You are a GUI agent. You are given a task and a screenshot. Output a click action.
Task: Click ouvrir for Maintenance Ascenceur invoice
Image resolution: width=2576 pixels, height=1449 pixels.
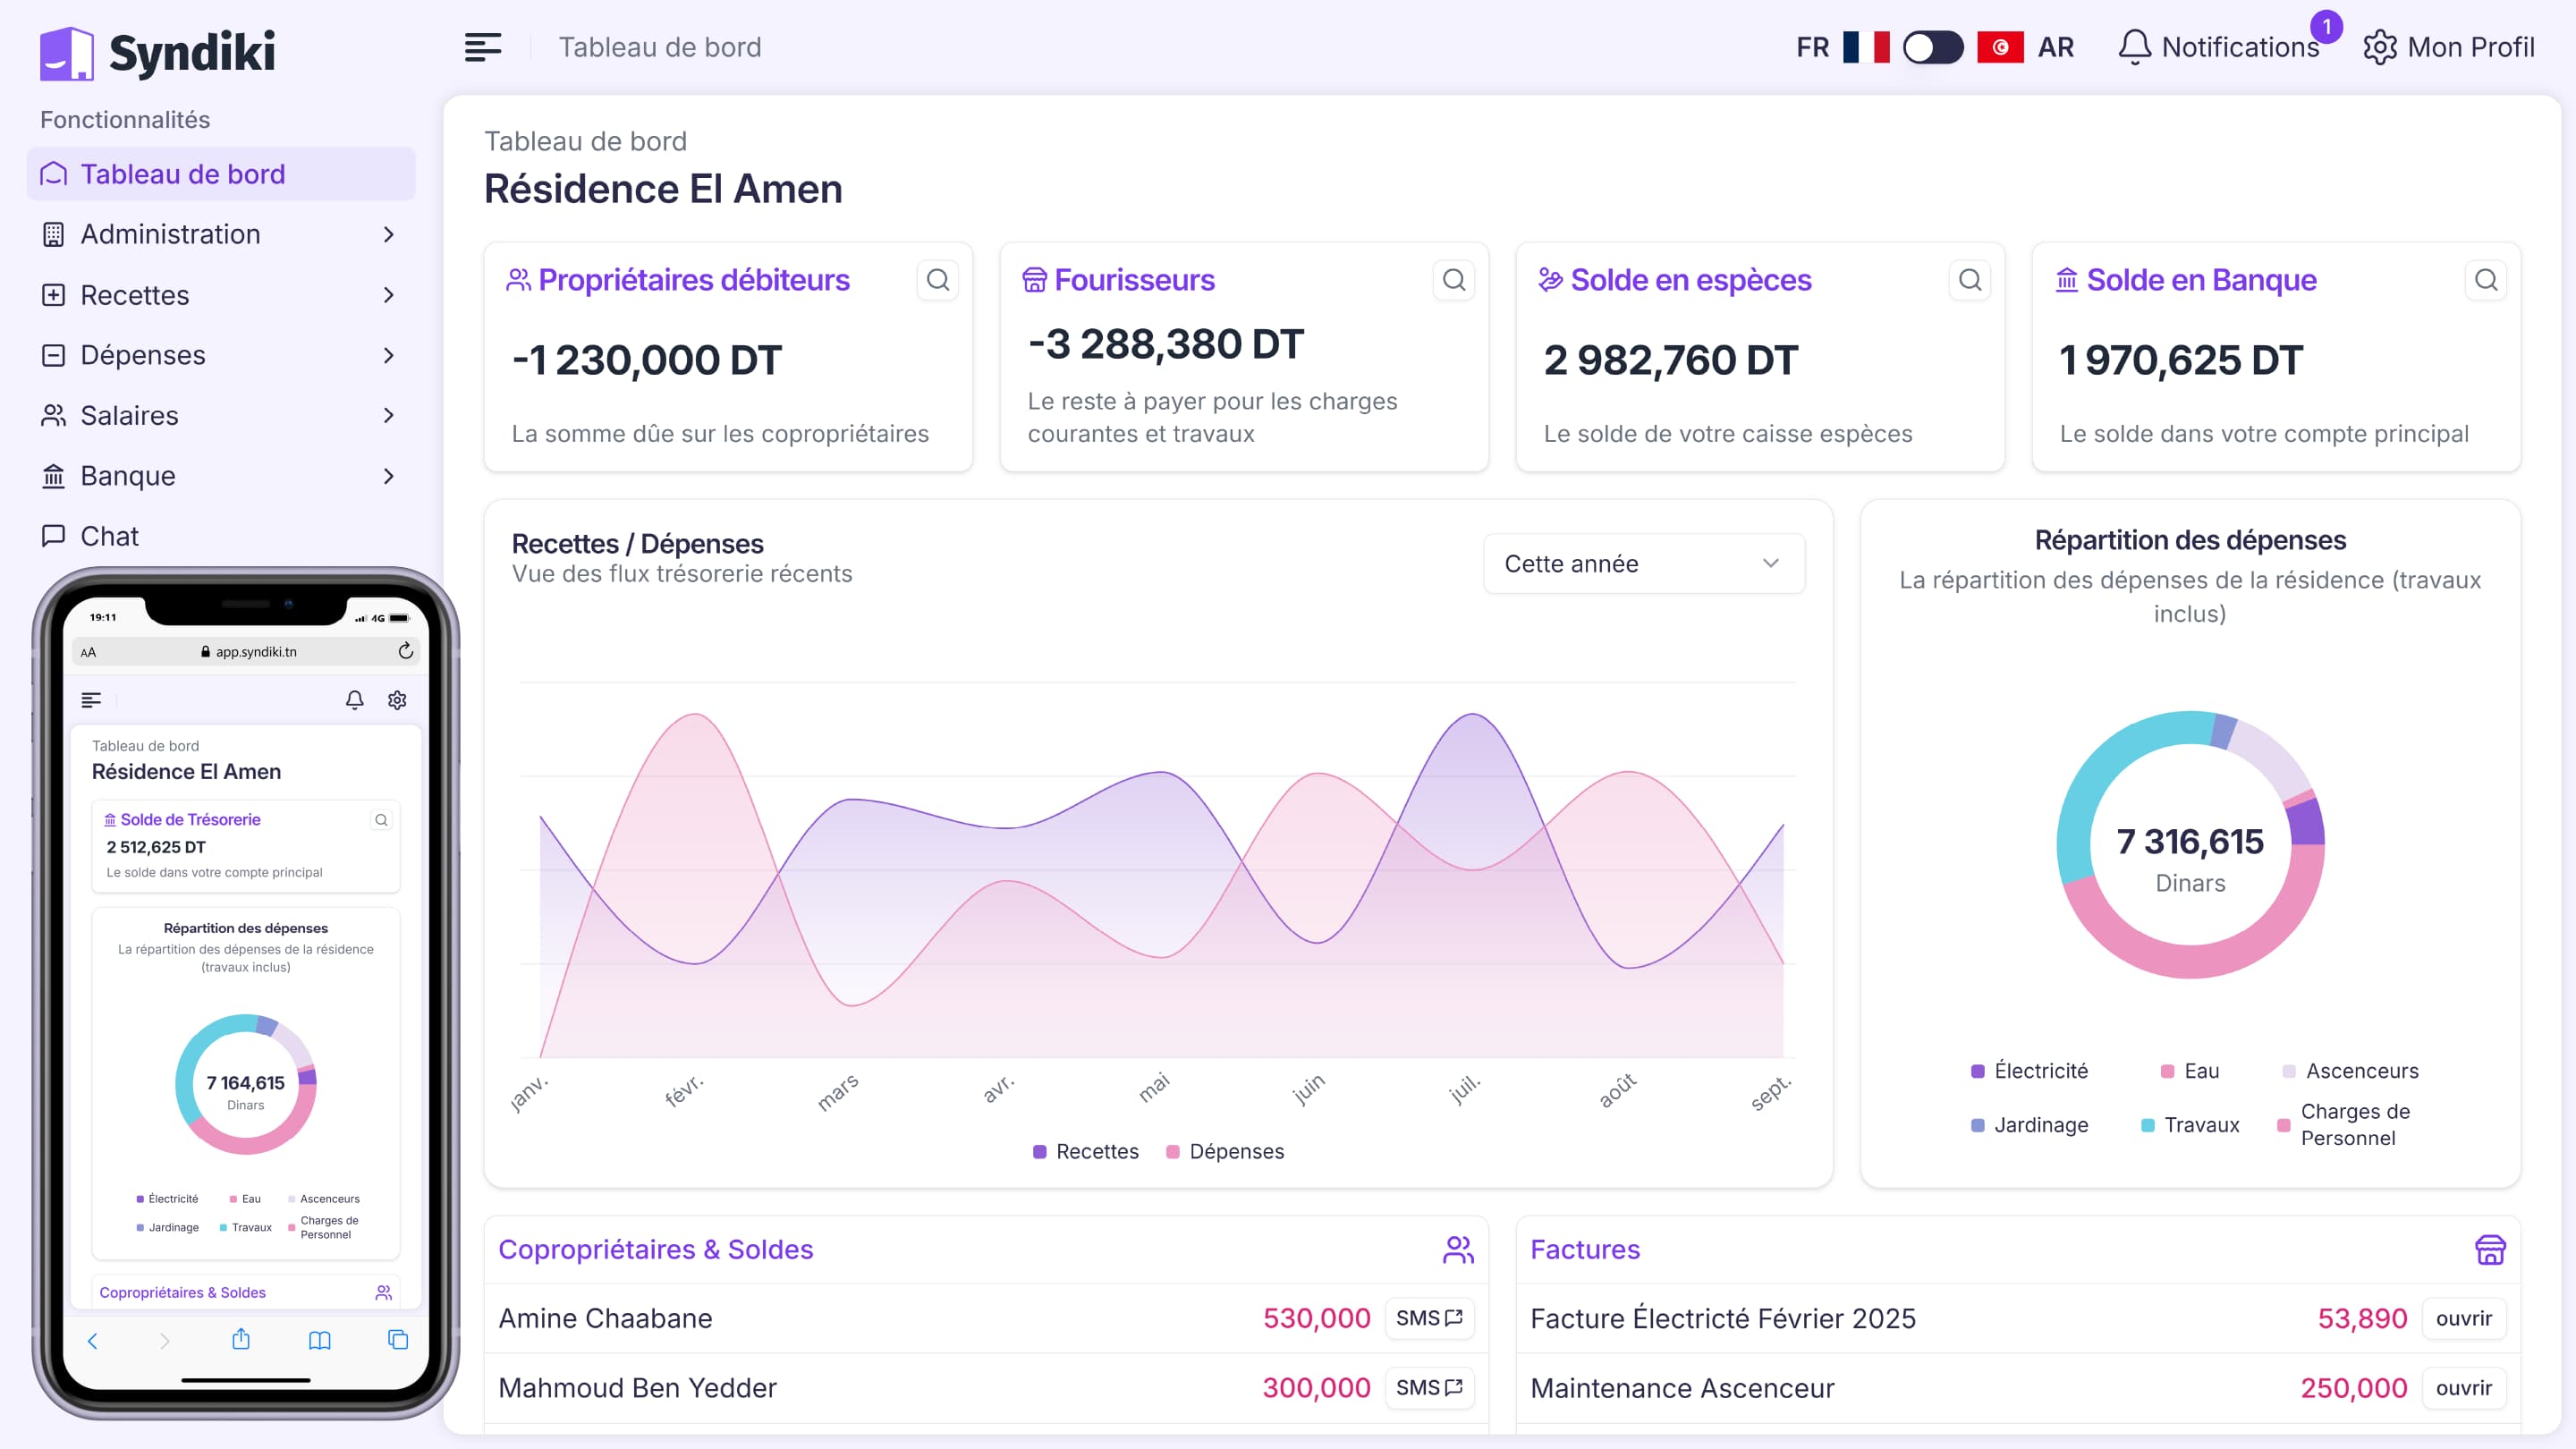pos(2463,1388)
